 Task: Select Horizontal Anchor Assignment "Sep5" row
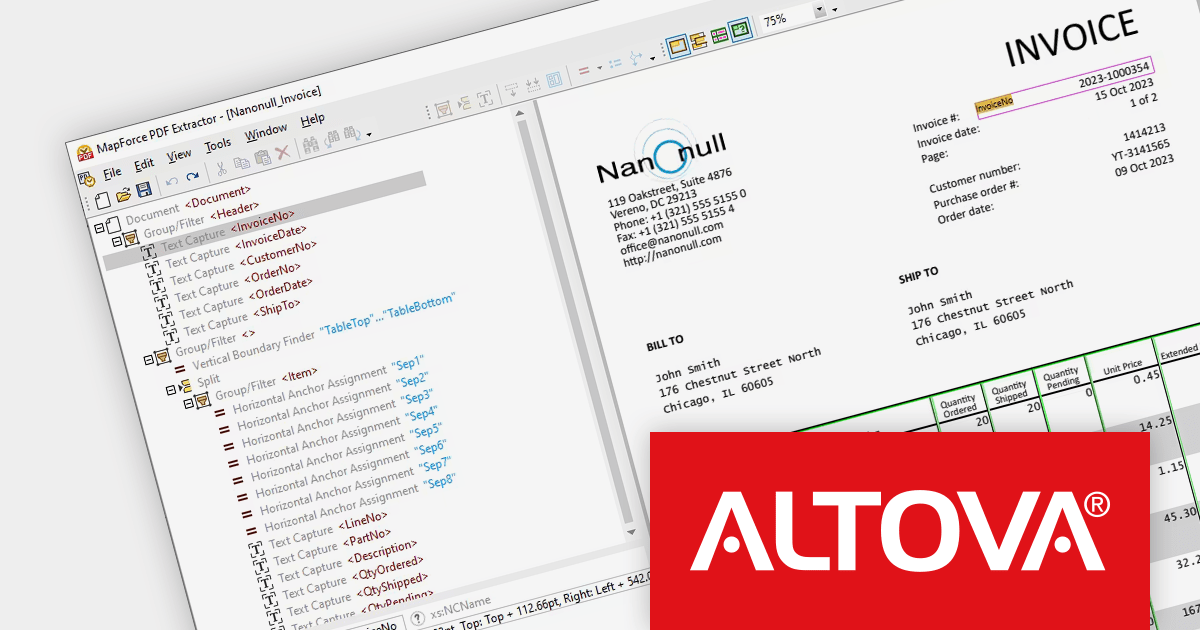click(x=339, y=454)
